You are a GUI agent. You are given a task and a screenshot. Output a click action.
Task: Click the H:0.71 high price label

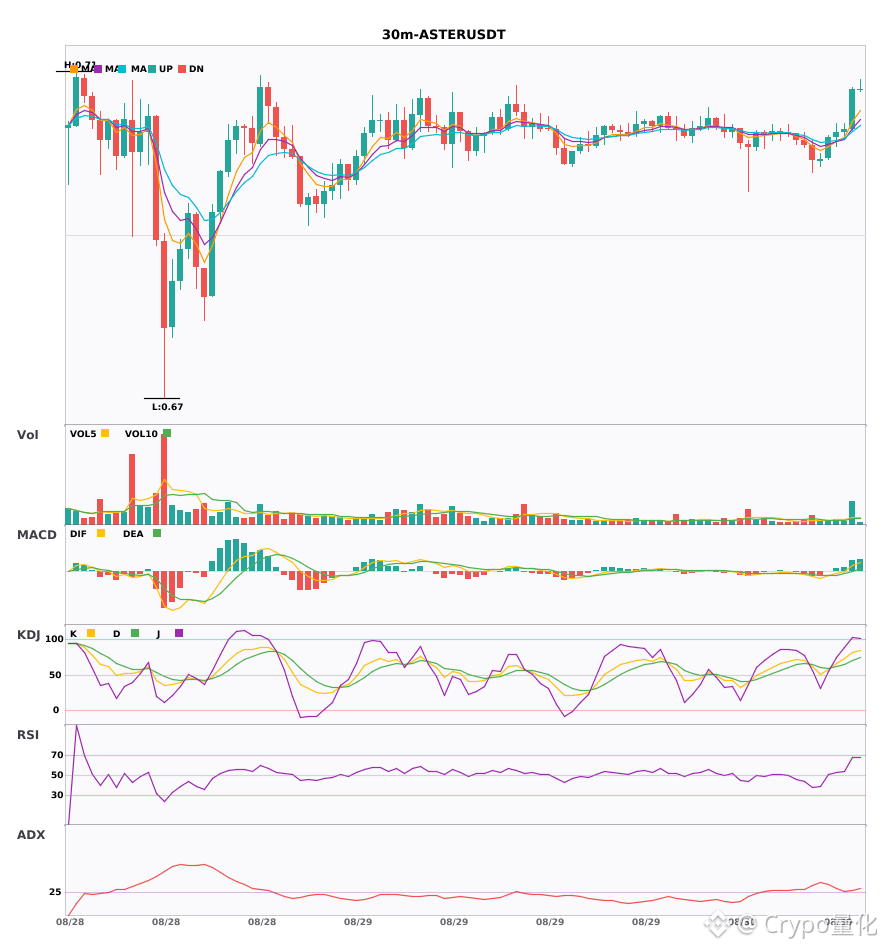(80, 65)
